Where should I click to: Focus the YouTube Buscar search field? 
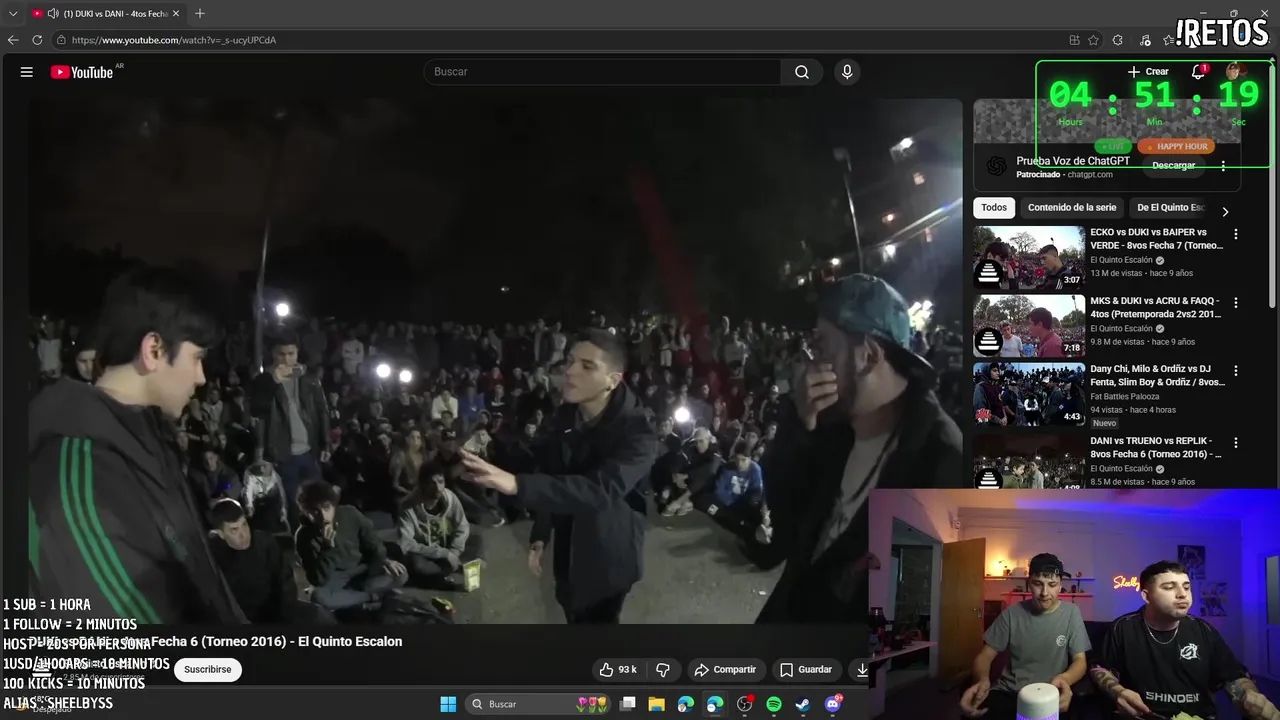click(x=602, y=72)
